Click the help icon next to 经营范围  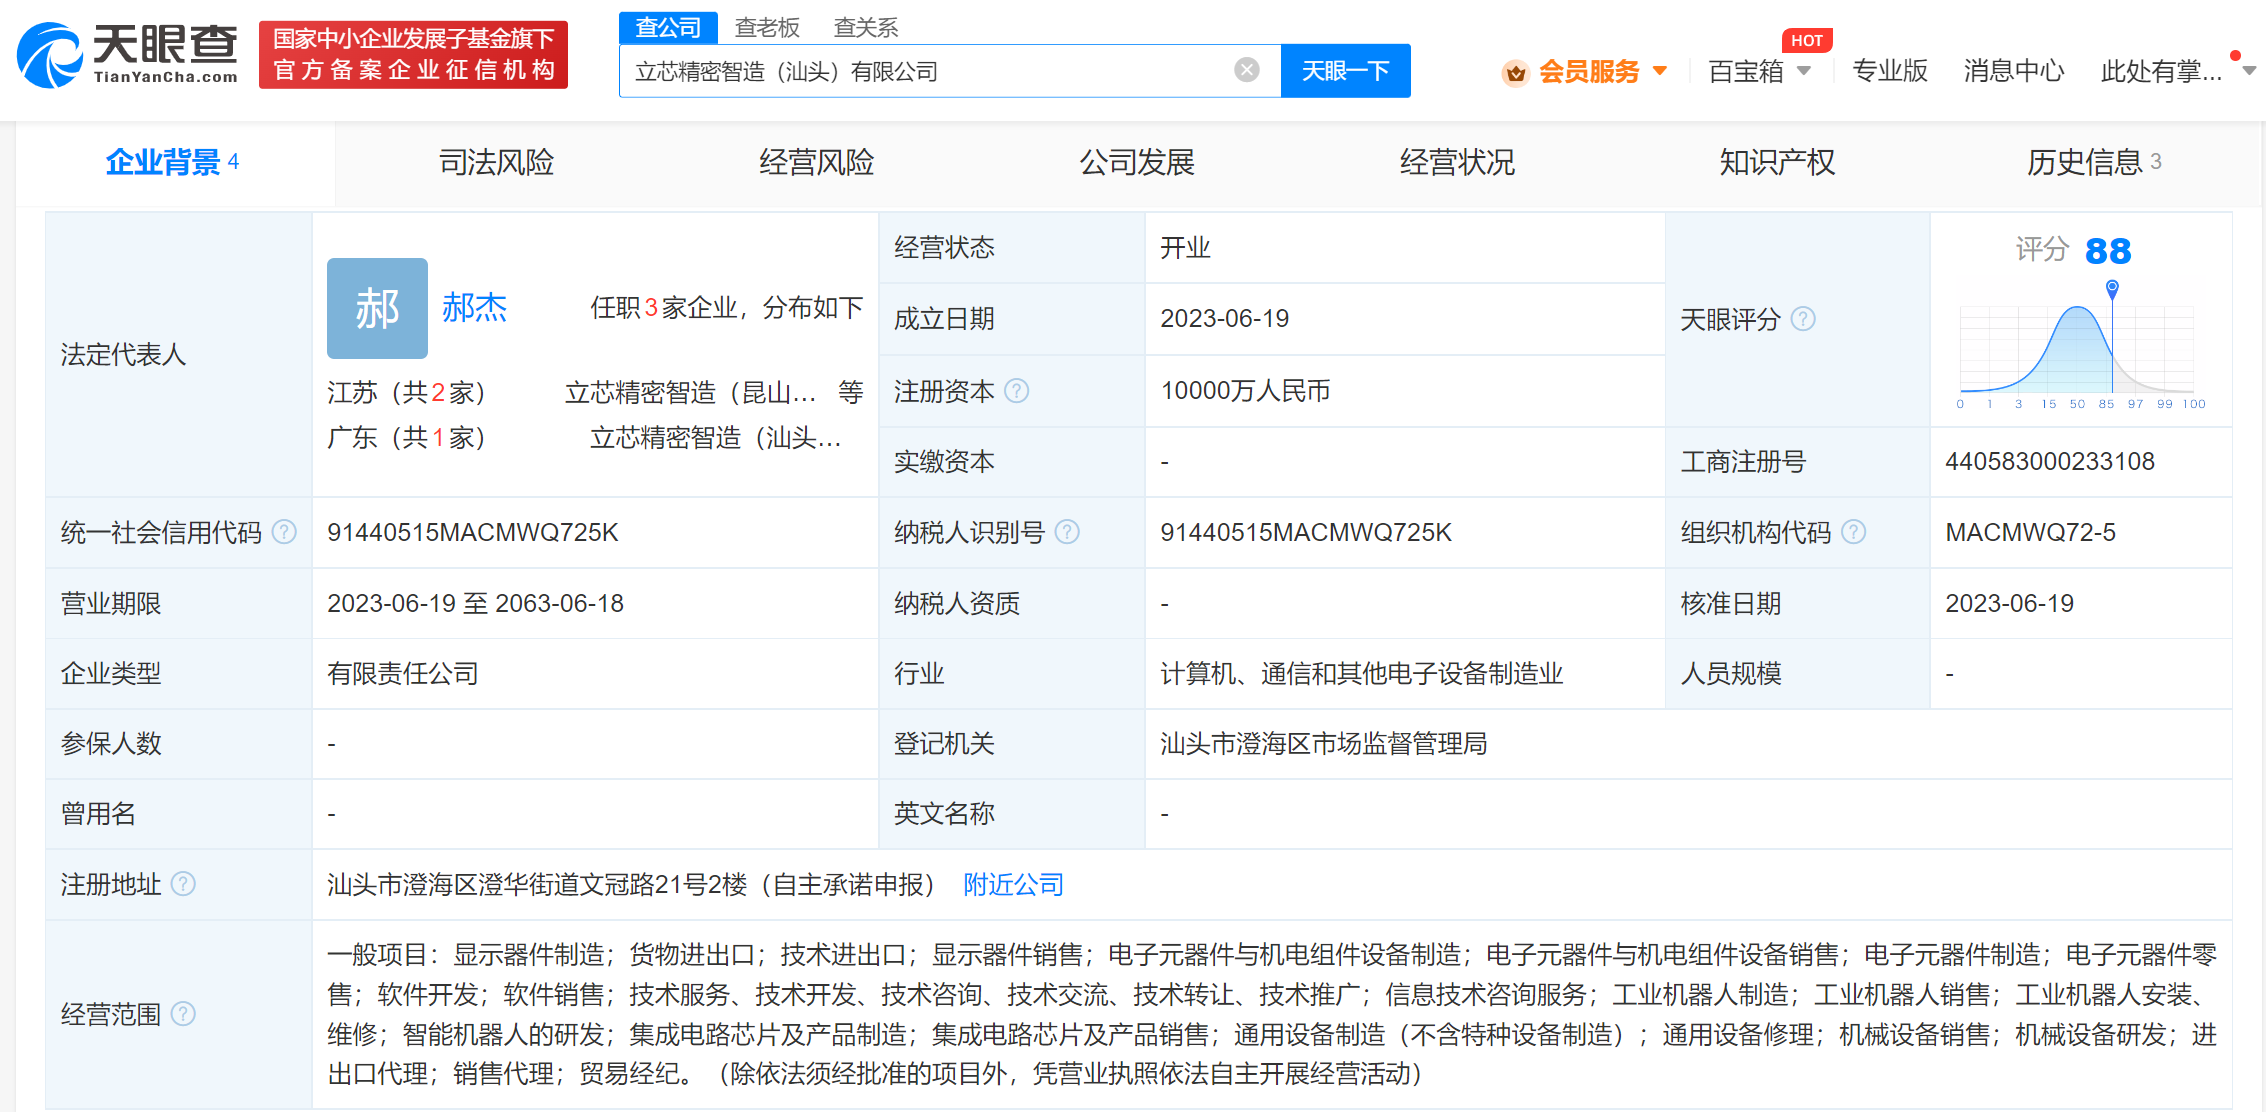183,1014
